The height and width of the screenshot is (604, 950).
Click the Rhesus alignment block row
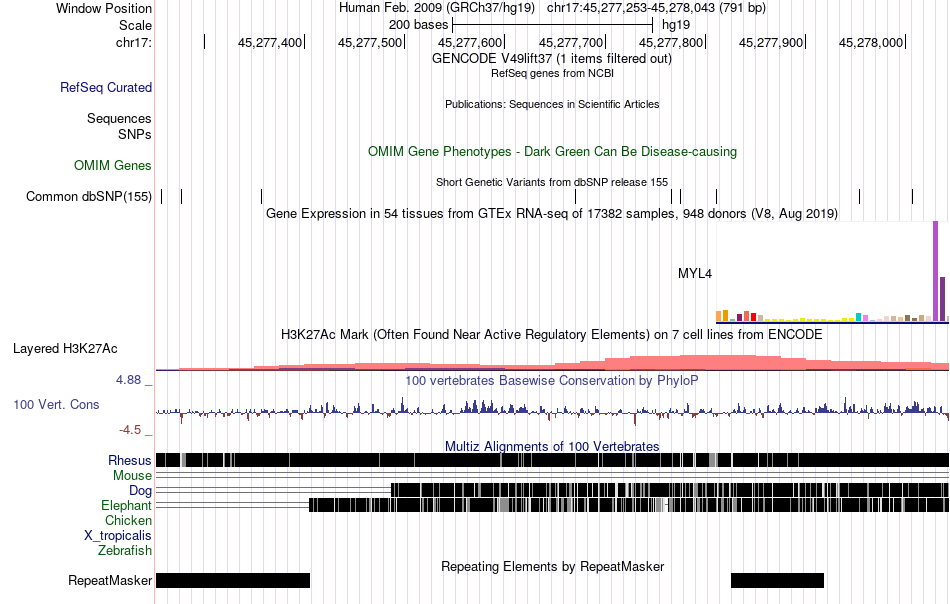pyautogui.click(x=552, y=460)
